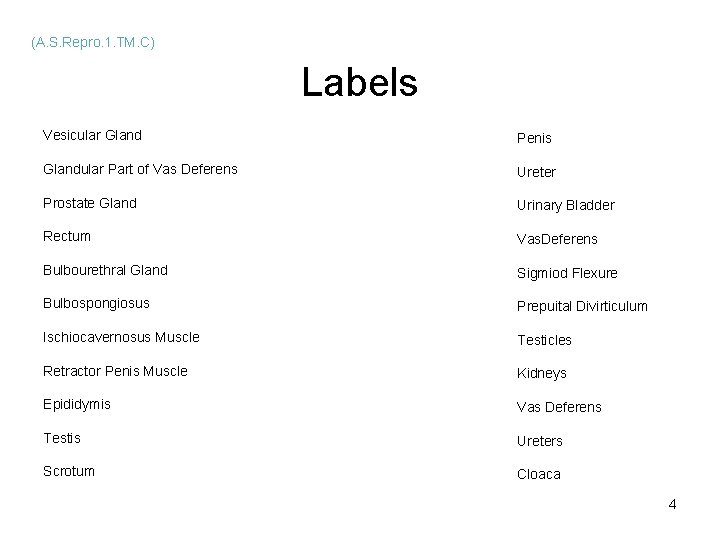Image resolution: width=720 pixels, height=540 pixels.
Task: Select the Glandular Part of Vas Deferens text
Action: click(x=140, y=169)
